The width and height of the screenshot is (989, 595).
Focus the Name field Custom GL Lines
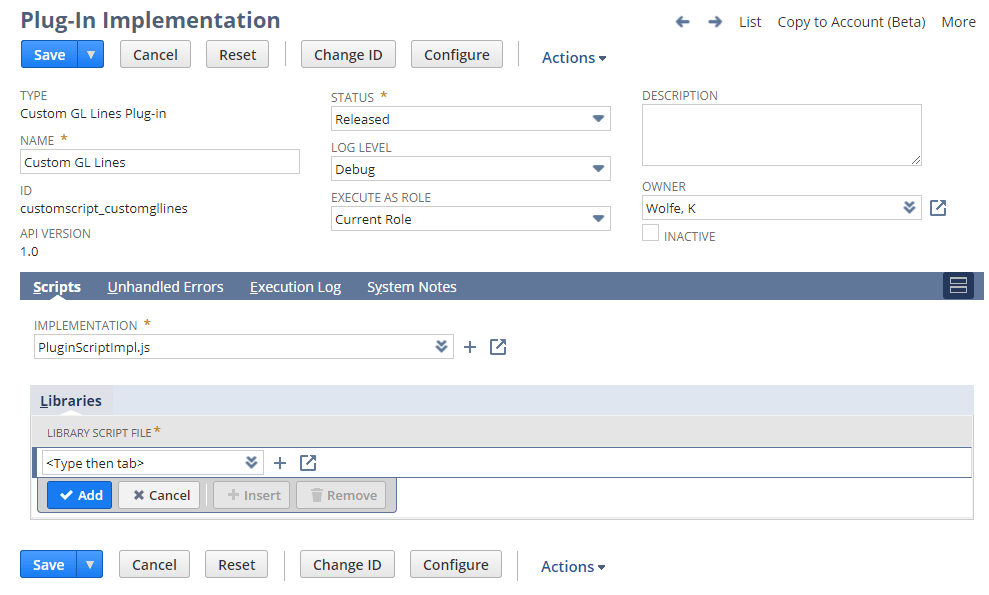(x=160, y=162)
